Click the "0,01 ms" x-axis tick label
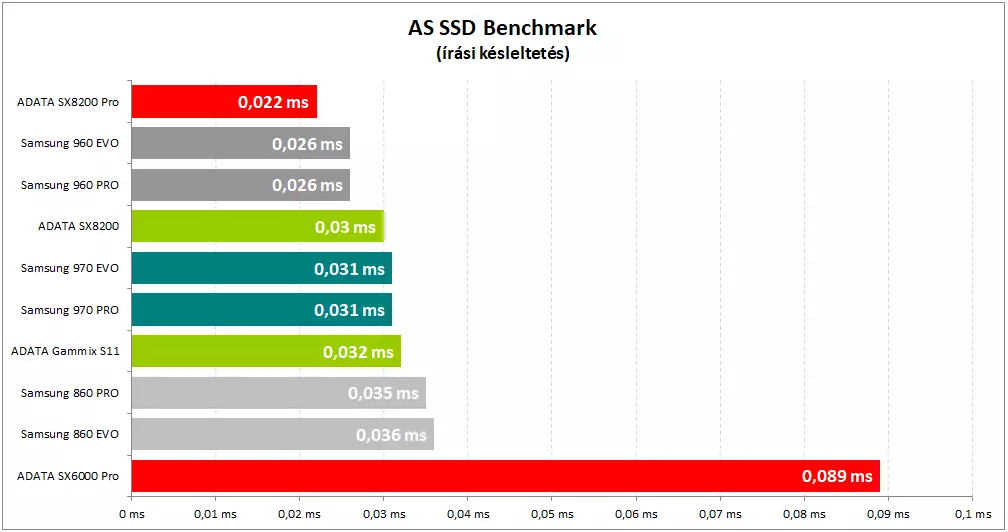This screenshot has height=532, width=1008. (x=215, y=514)
